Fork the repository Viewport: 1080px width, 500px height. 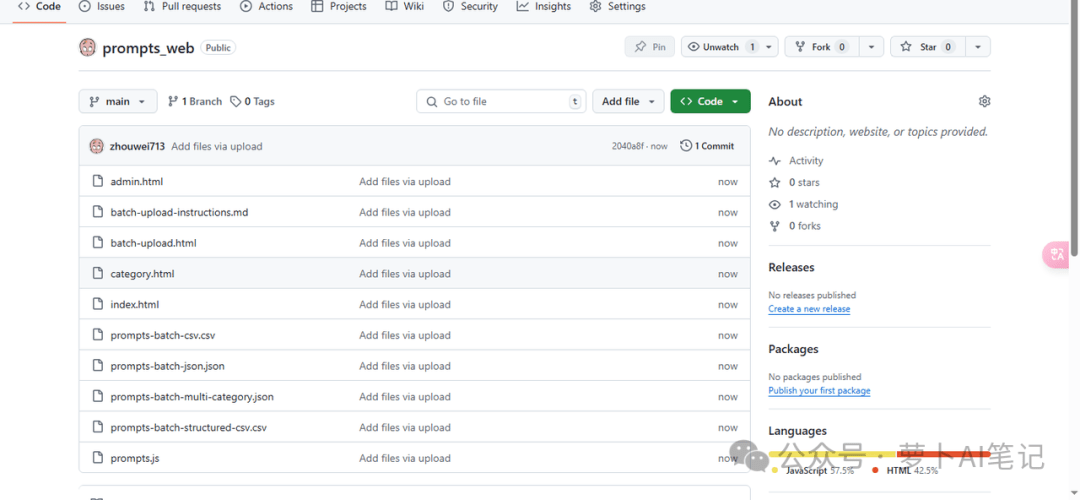click(x=822, y=47)
